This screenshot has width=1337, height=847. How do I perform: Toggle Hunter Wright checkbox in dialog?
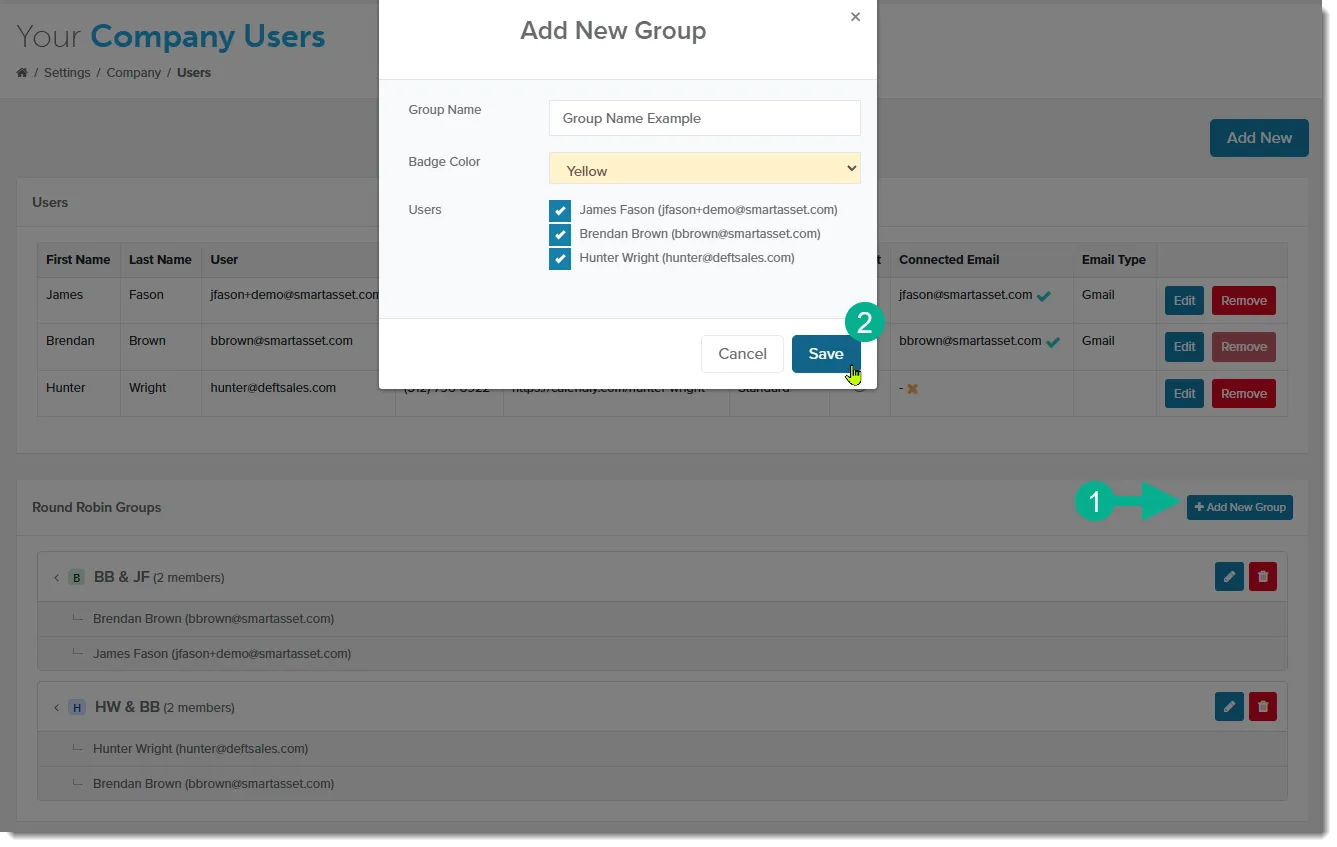point(560,259)
